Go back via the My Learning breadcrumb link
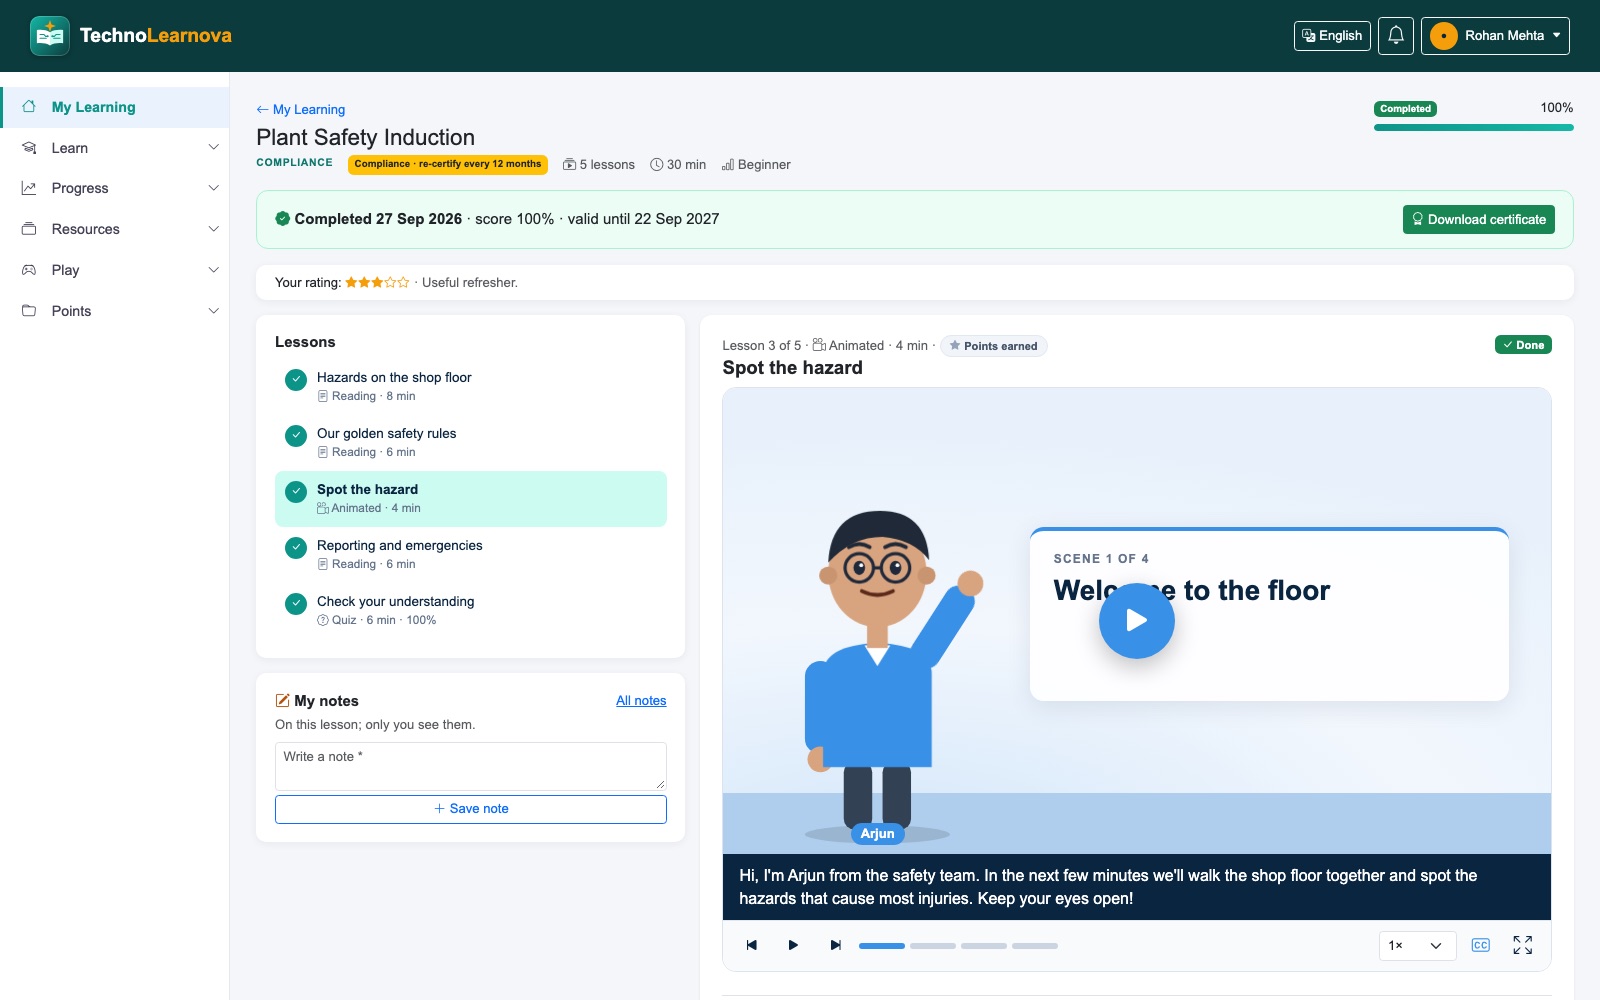Viewport: 1600px width, 1000px height. [300, 109]
